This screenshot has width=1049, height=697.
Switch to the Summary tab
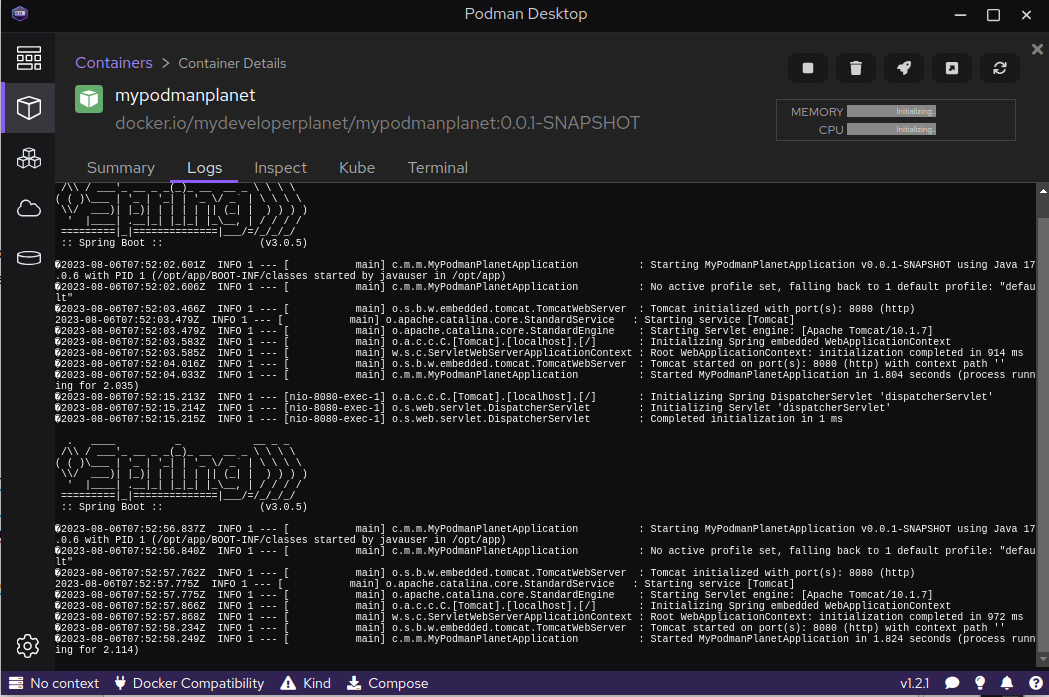pos(121,168)
